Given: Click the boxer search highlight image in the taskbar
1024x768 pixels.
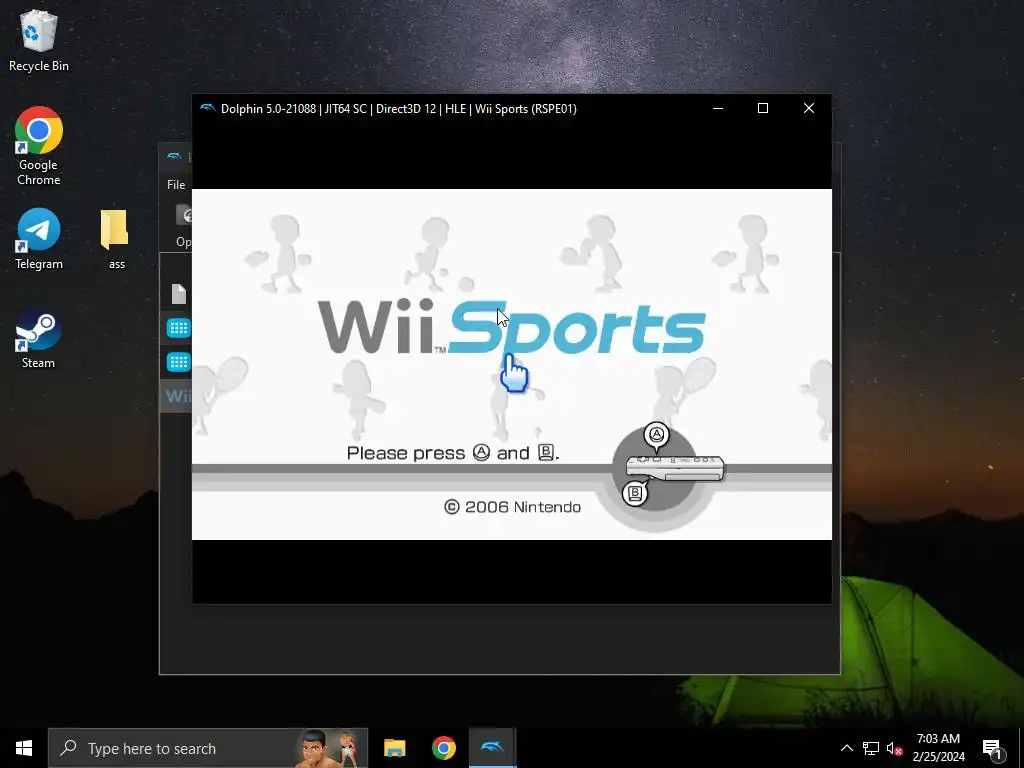Looking at the screenshot, I should point(330,748).
